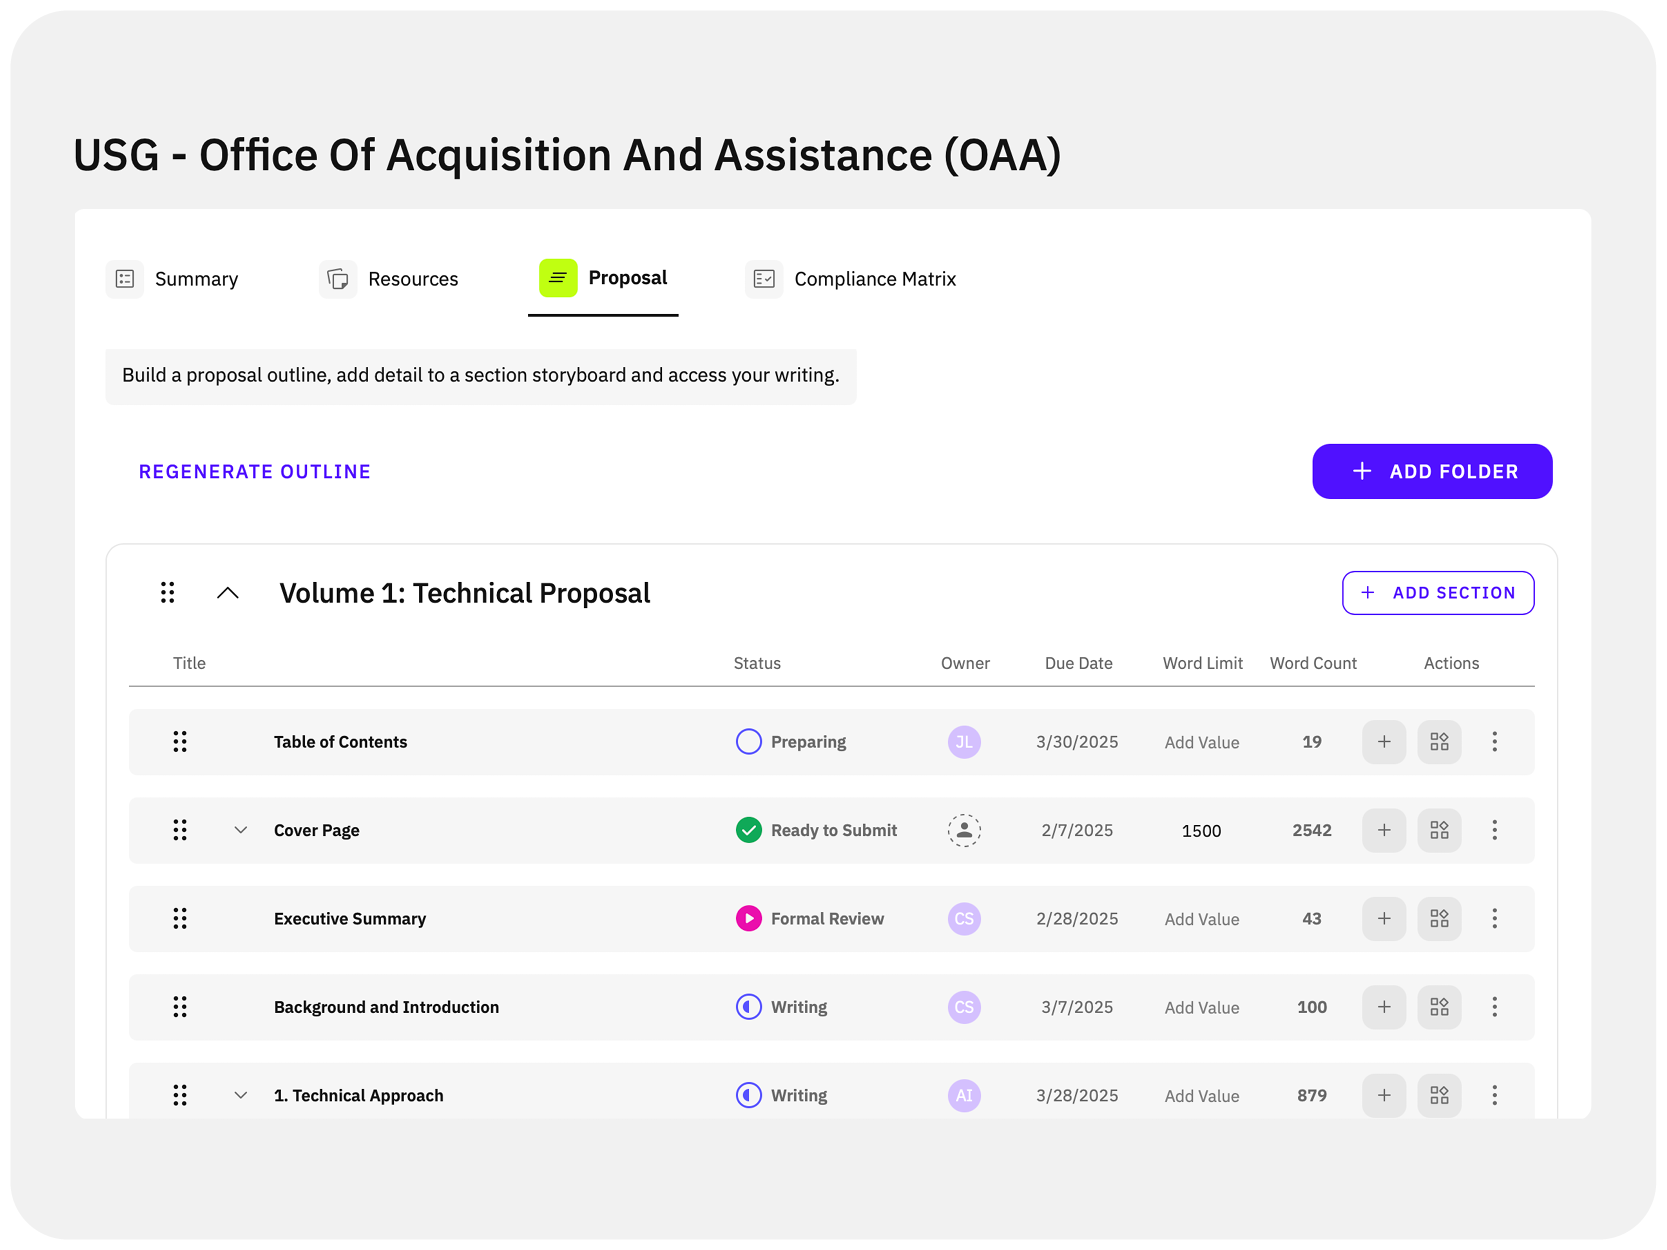1667x1250 pixels.
Task: Click the Status column header
Action: pyautogui.click(x=757, y=663)
